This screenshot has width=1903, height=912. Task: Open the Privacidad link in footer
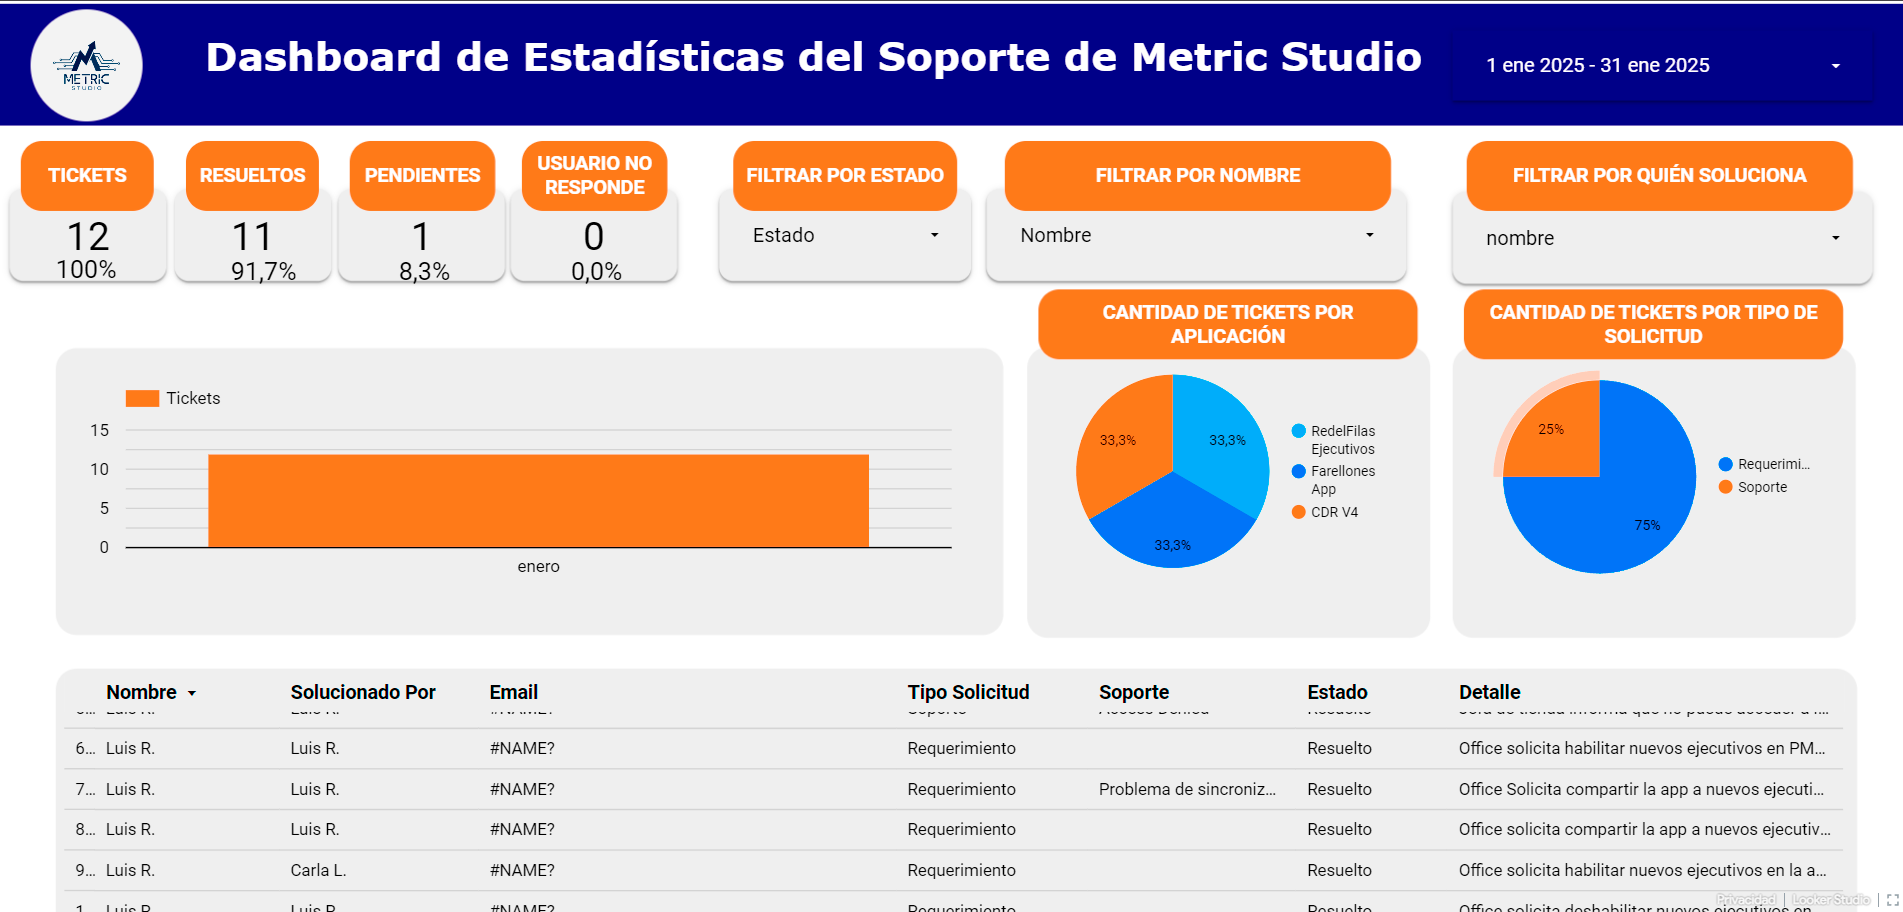coord(1746,900)
